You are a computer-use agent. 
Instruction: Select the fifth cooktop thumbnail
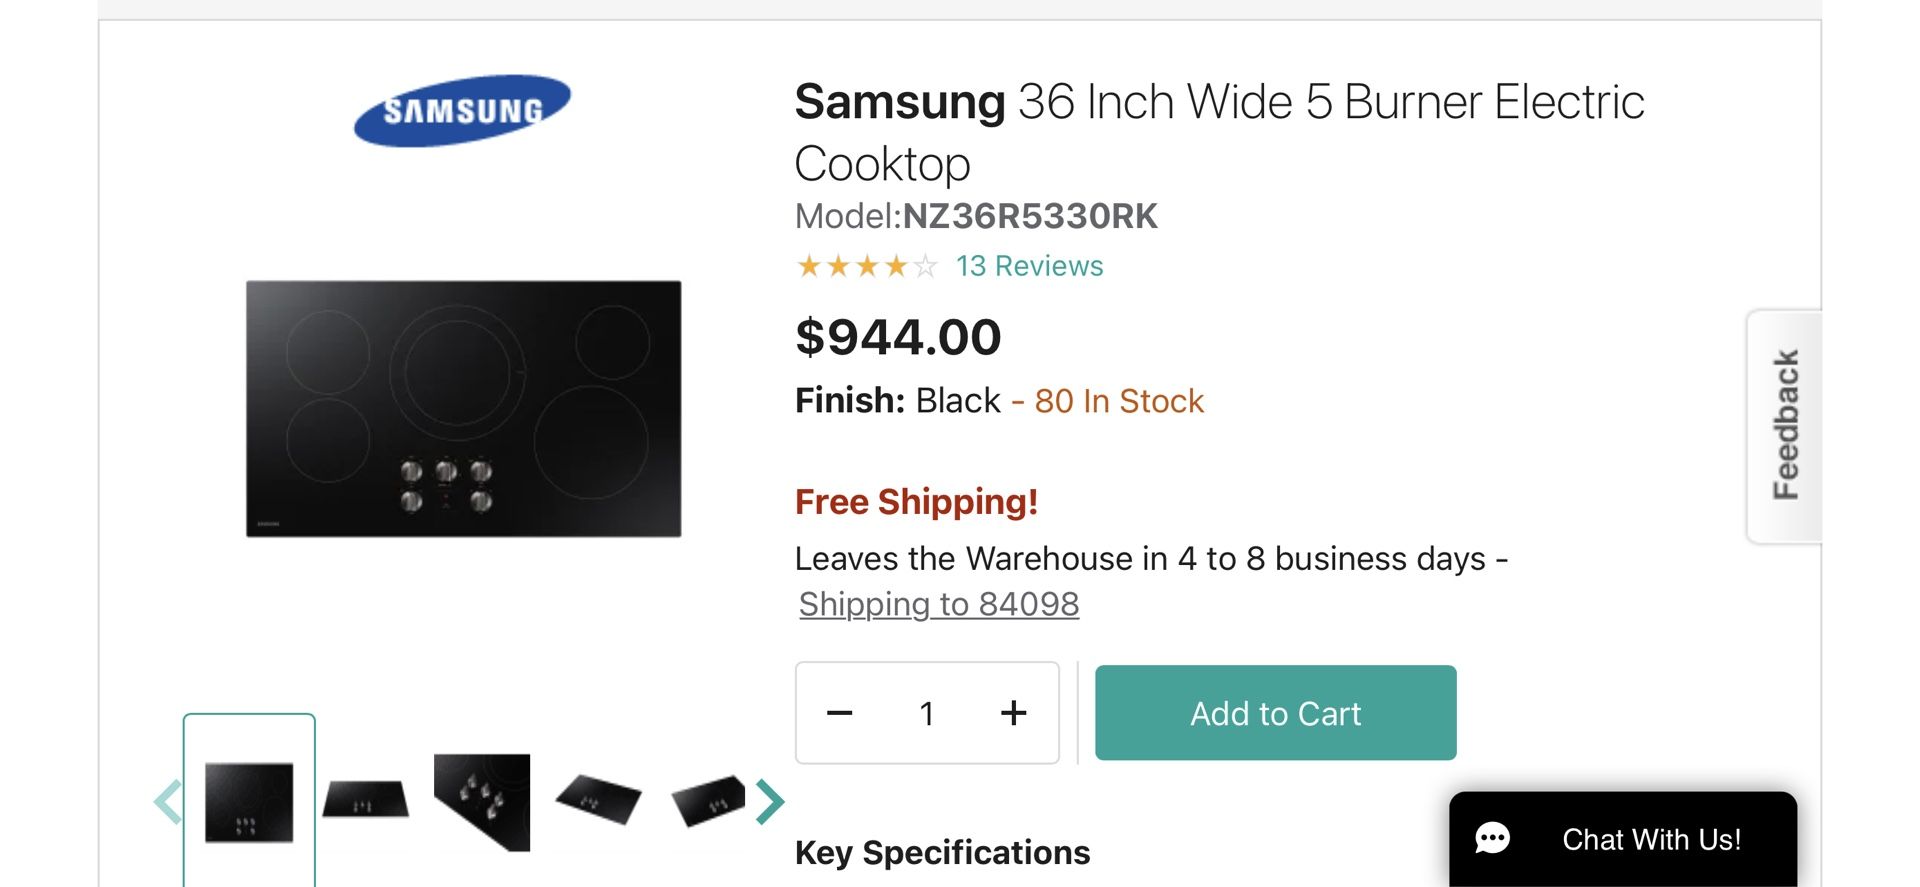(x=708, y=800)
